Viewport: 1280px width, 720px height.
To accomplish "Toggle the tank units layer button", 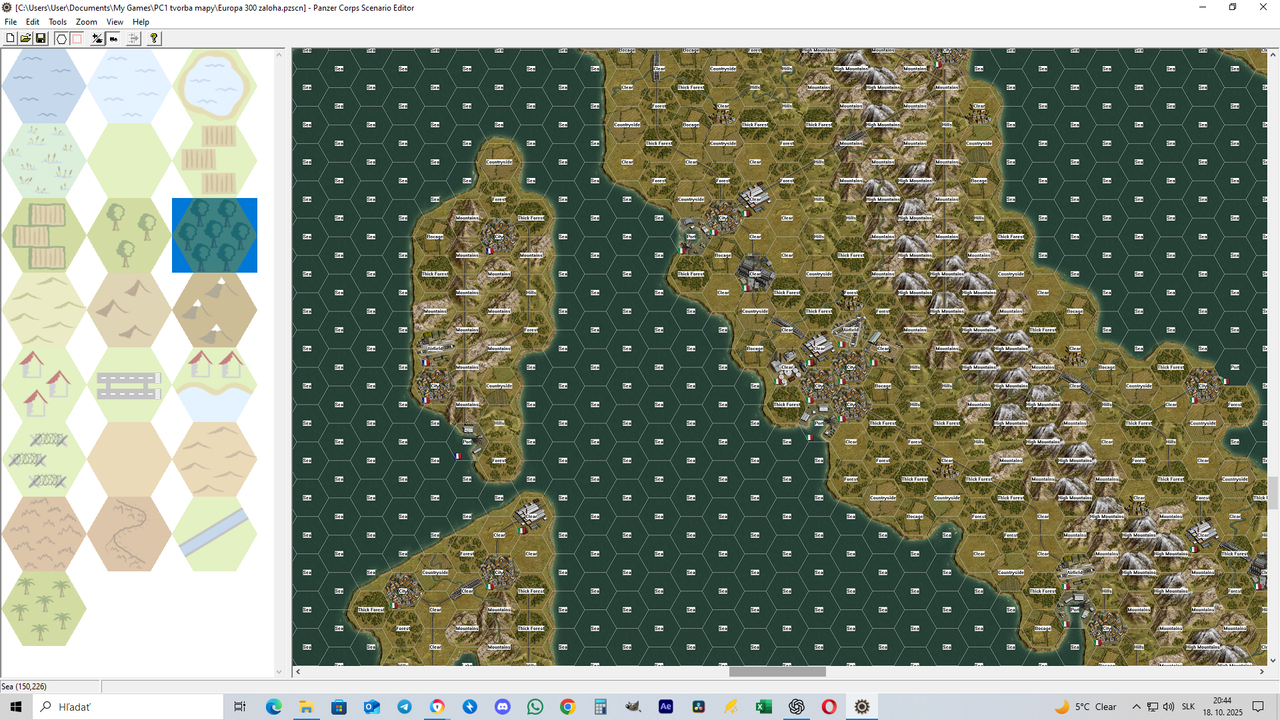I will (x=113, y=38).
